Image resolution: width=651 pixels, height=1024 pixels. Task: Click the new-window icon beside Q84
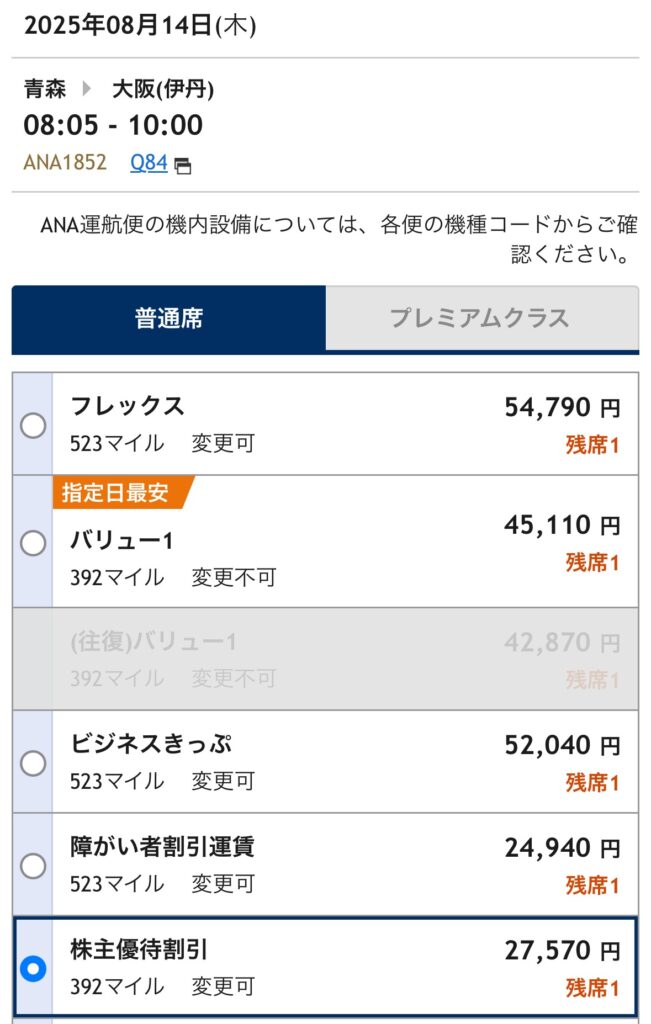183,166
